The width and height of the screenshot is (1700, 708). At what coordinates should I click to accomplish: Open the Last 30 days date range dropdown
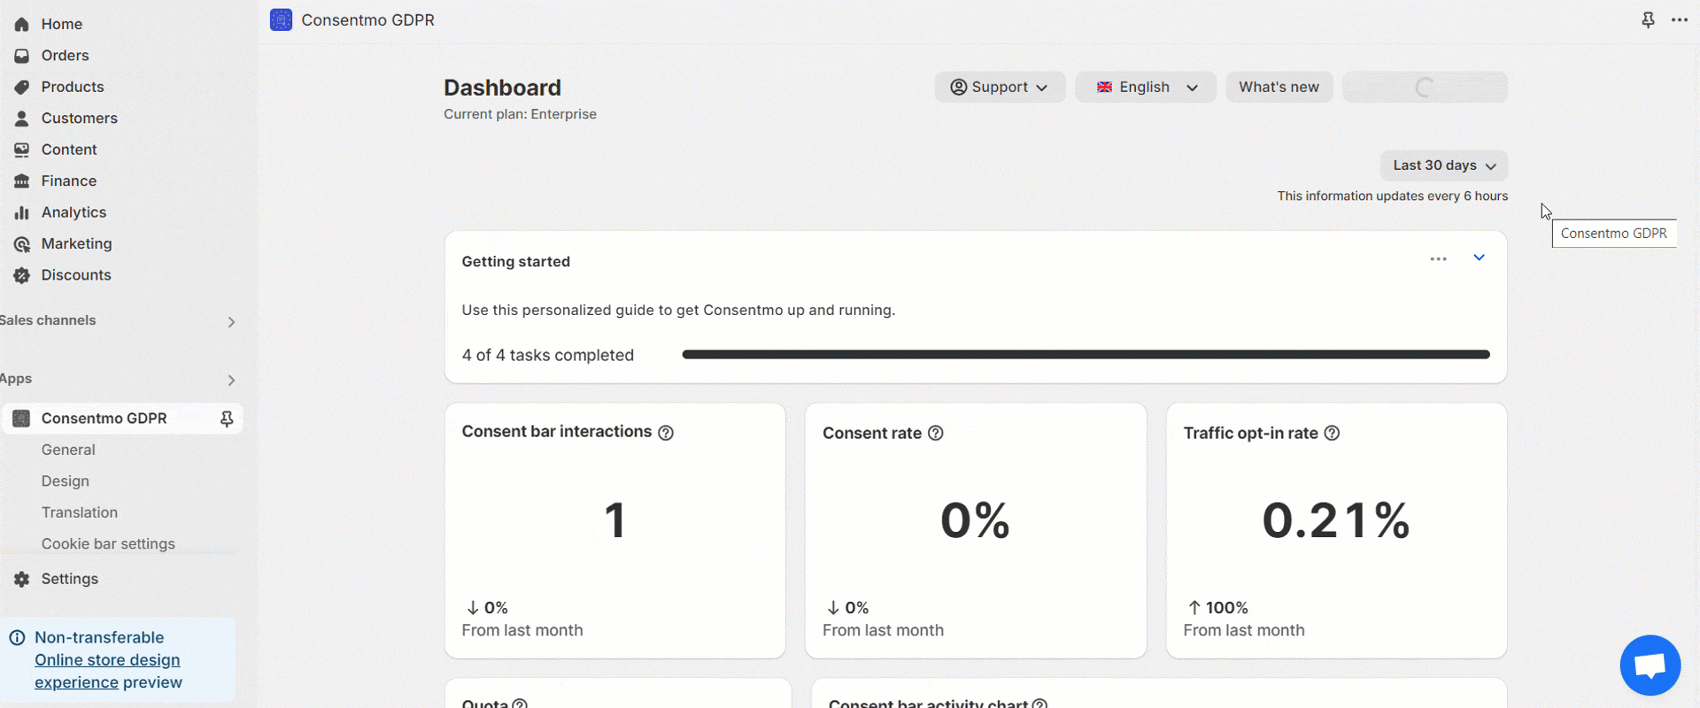1444,166
